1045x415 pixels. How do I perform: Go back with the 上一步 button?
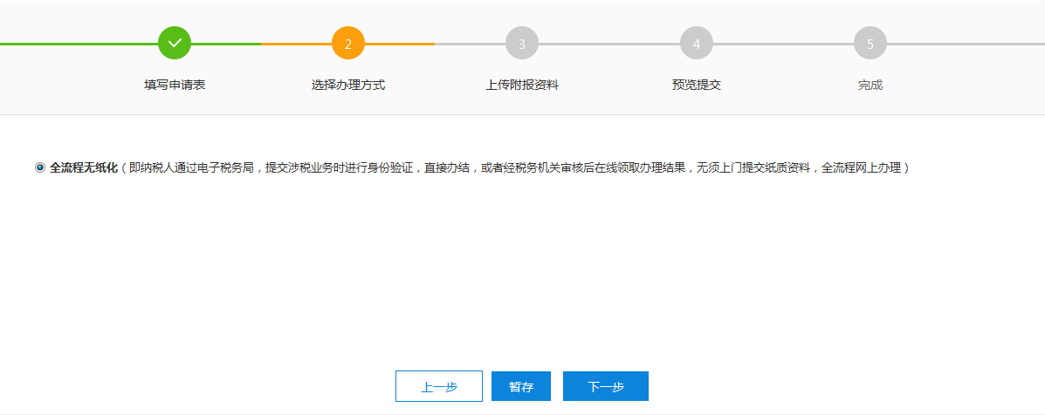[439, 386]
